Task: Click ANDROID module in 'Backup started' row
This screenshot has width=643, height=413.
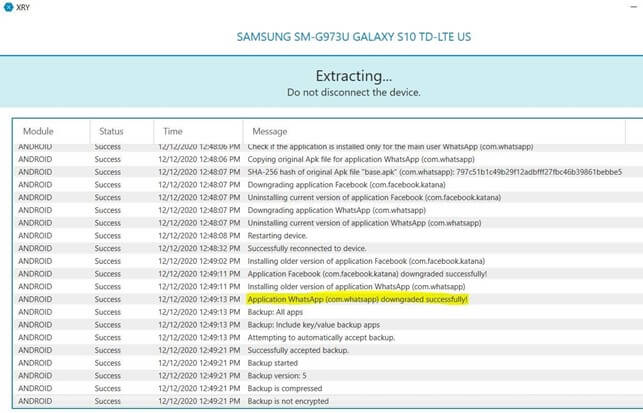Action: 35,363
